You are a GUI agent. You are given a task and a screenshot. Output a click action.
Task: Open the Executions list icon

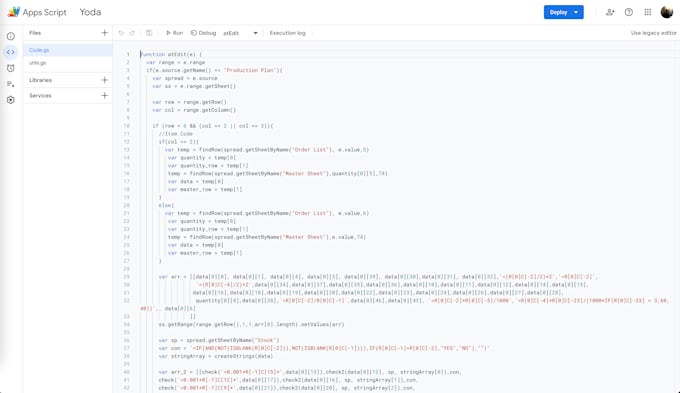pos(11,84)
